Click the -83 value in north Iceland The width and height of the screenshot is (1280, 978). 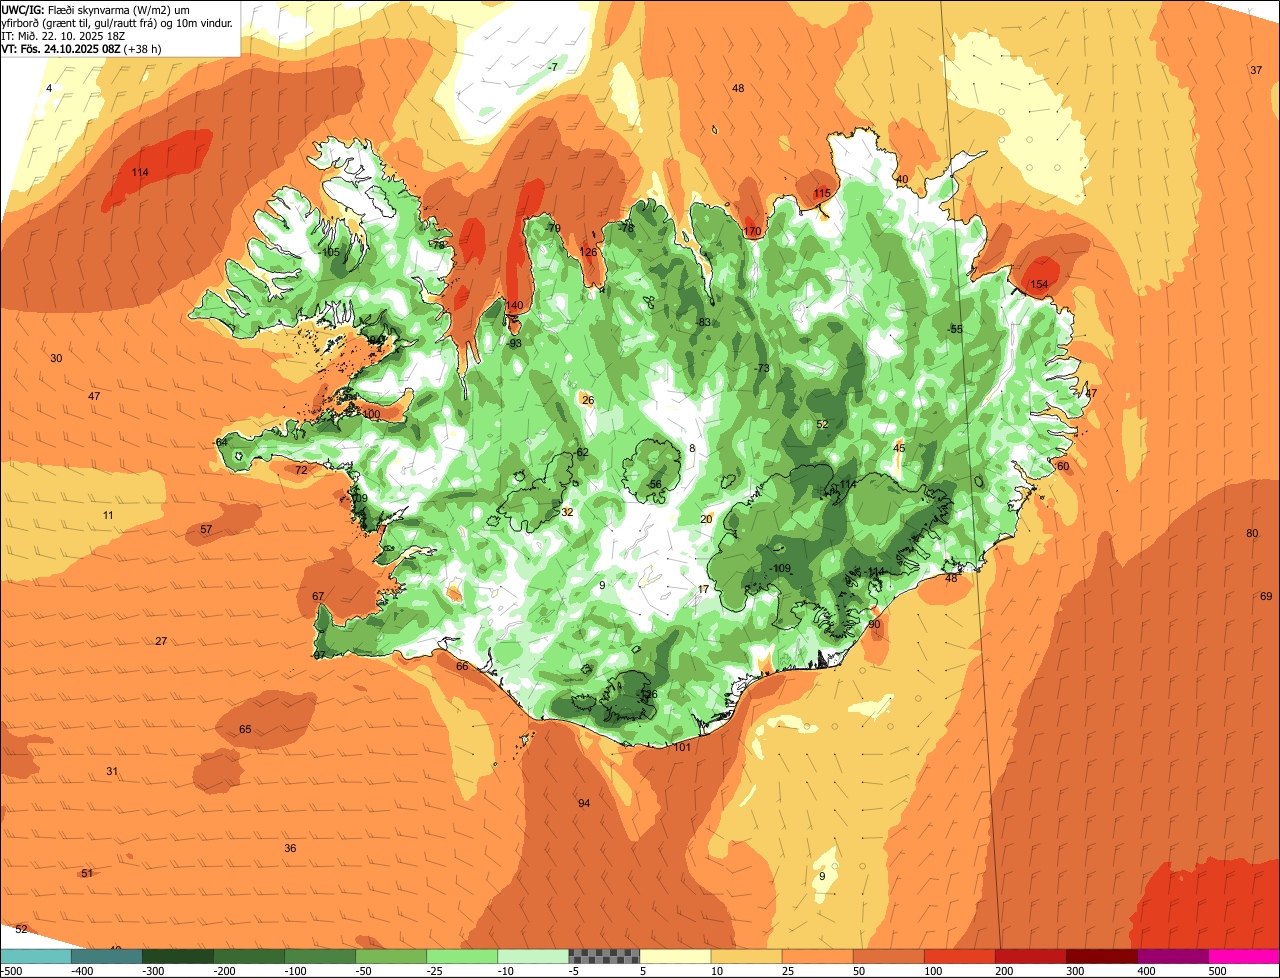click(703, 322)
